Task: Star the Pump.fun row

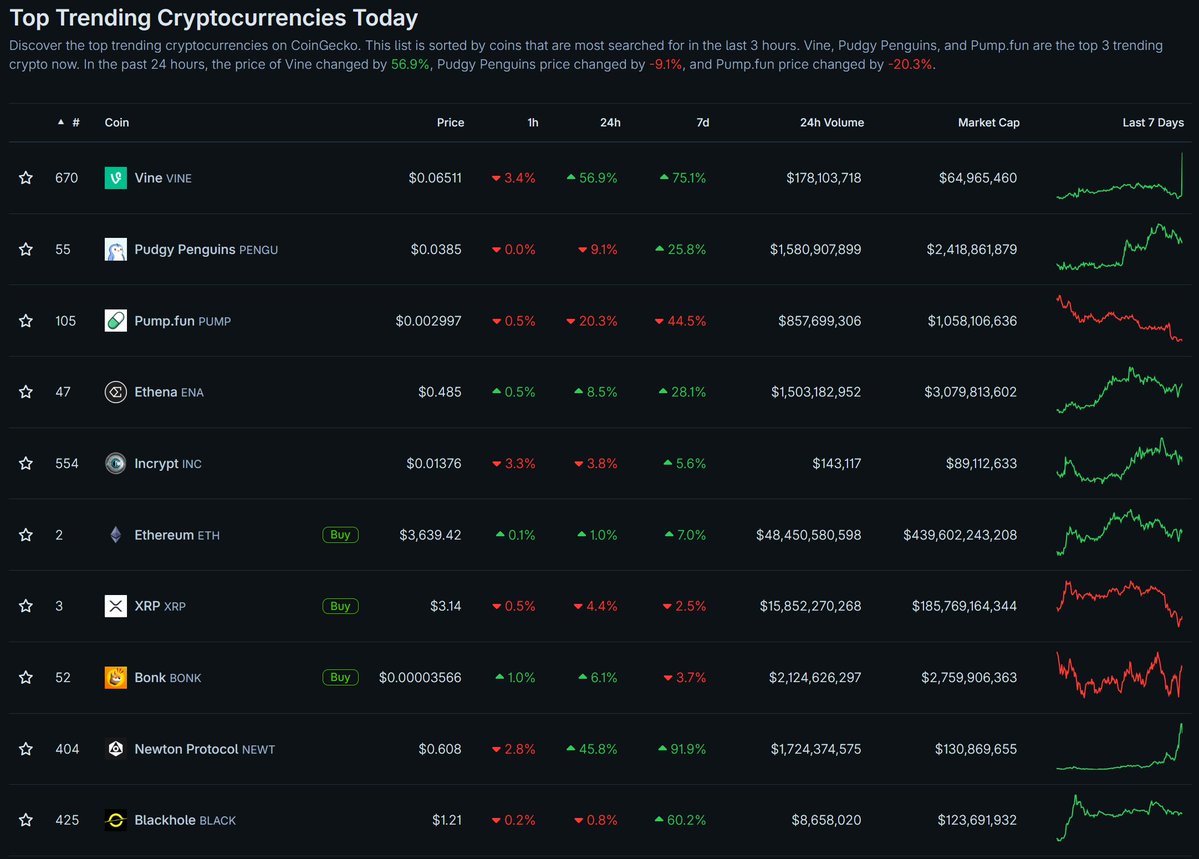Action: click(26, 320)
